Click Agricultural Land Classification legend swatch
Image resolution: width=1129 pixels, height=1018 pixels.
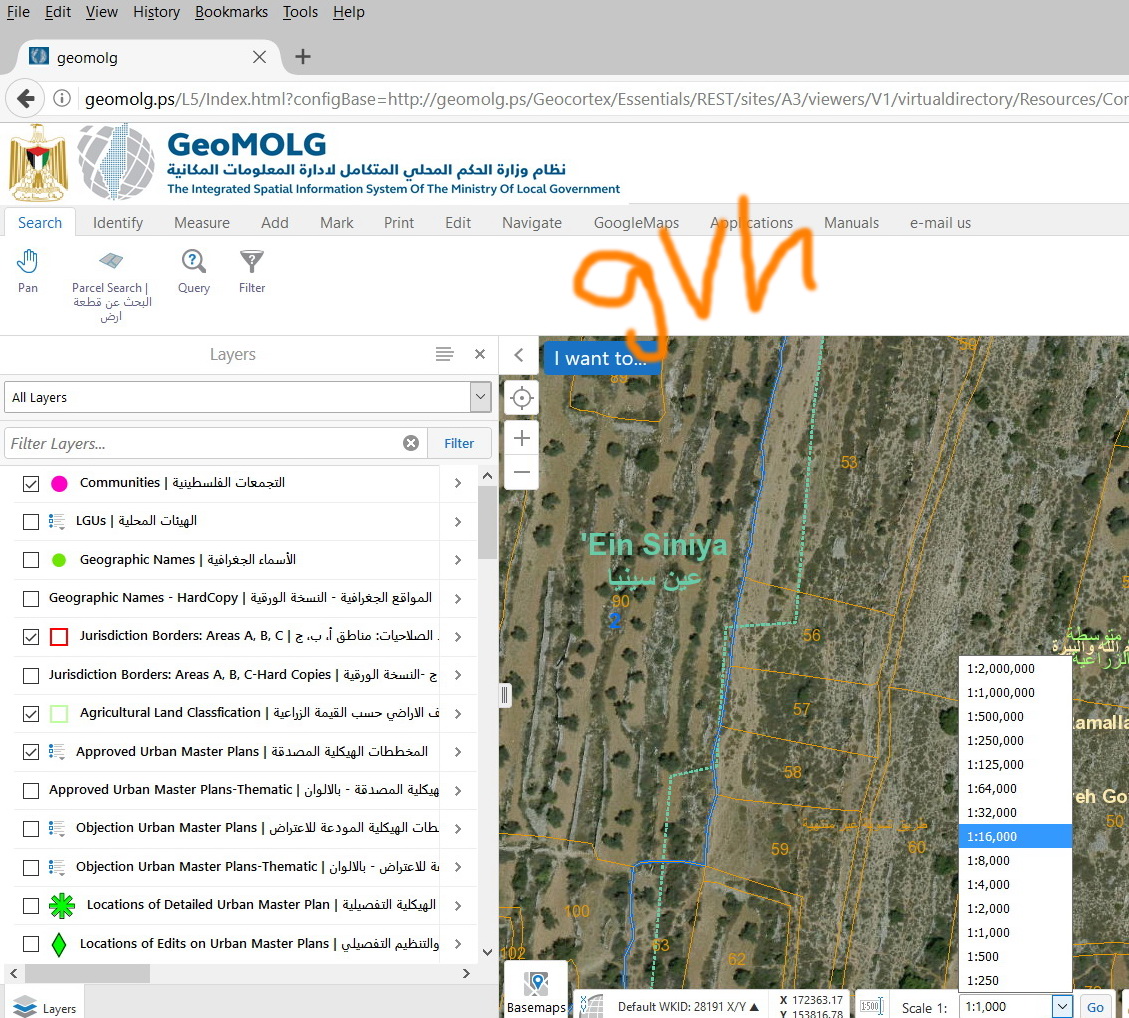(59, 713)
